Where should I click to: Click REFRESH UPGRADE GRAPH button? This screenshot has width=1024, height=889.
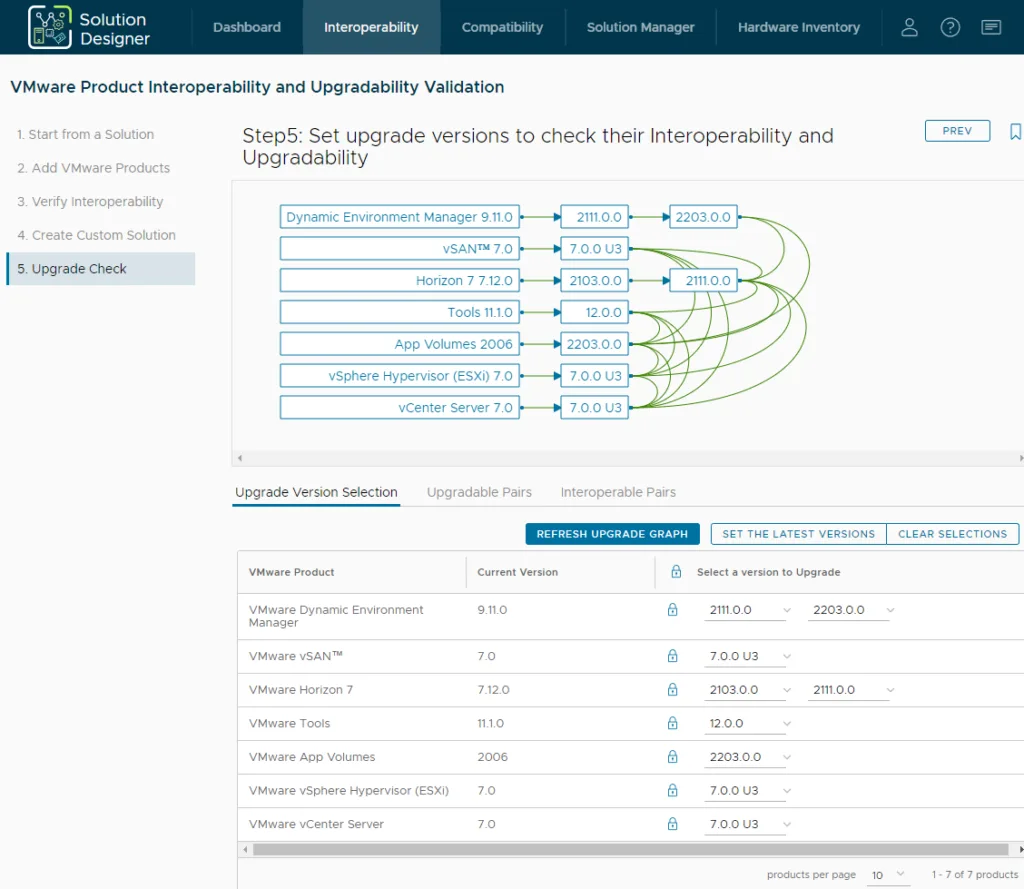(612, 534)
